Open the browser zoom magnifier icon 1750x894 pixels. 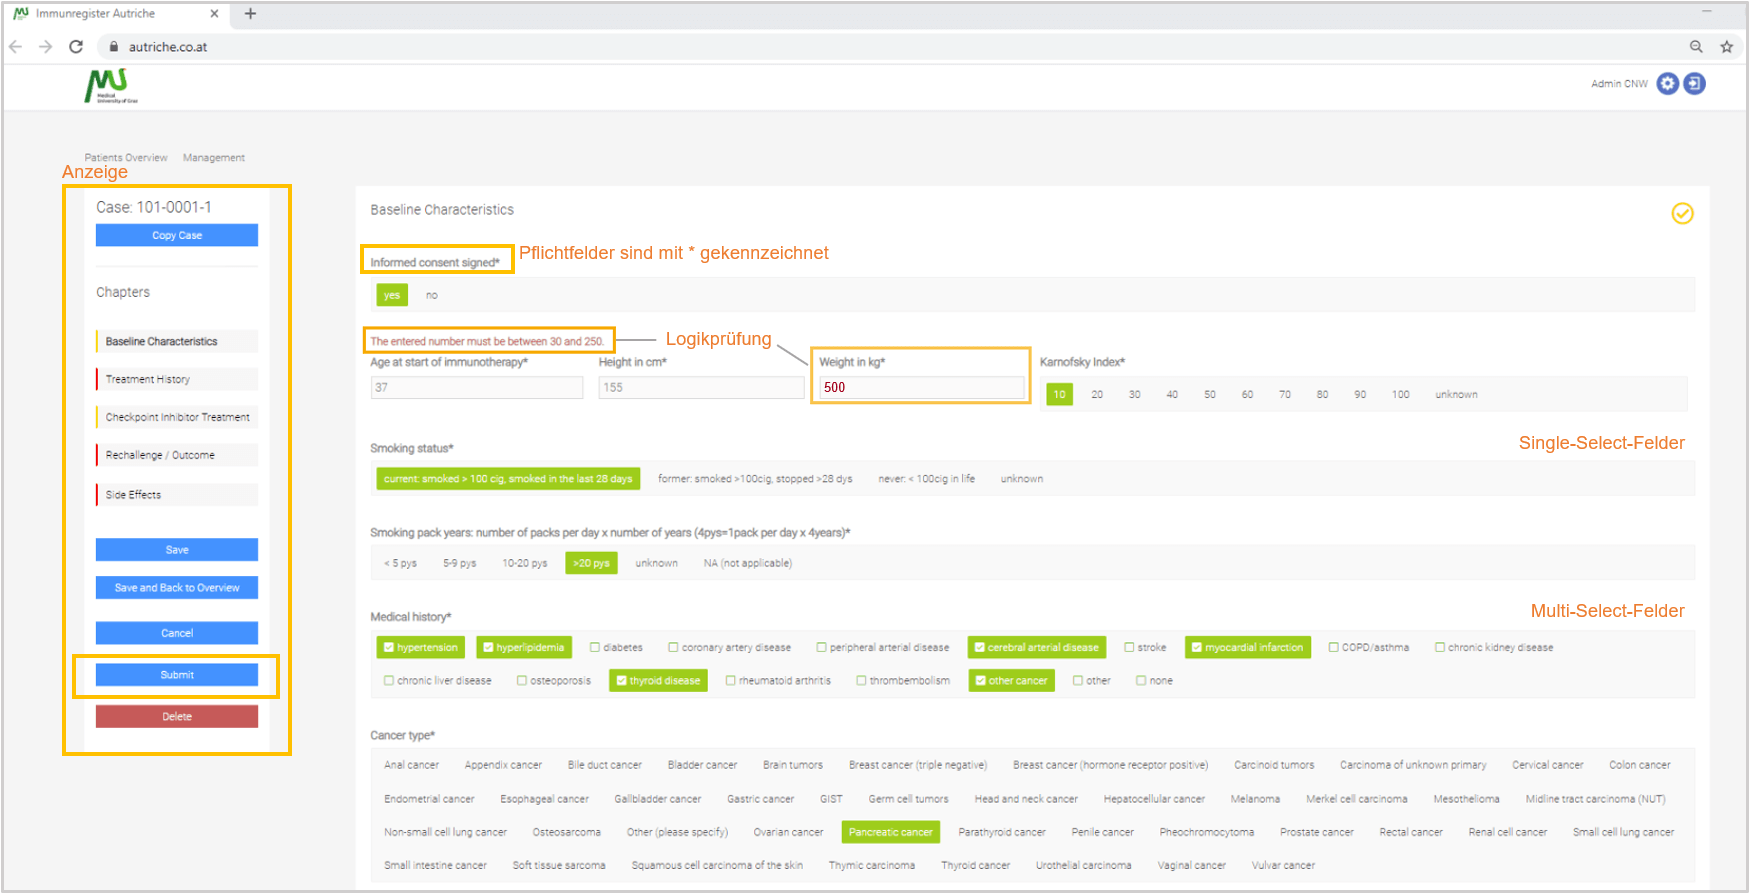pos(1696,47)
